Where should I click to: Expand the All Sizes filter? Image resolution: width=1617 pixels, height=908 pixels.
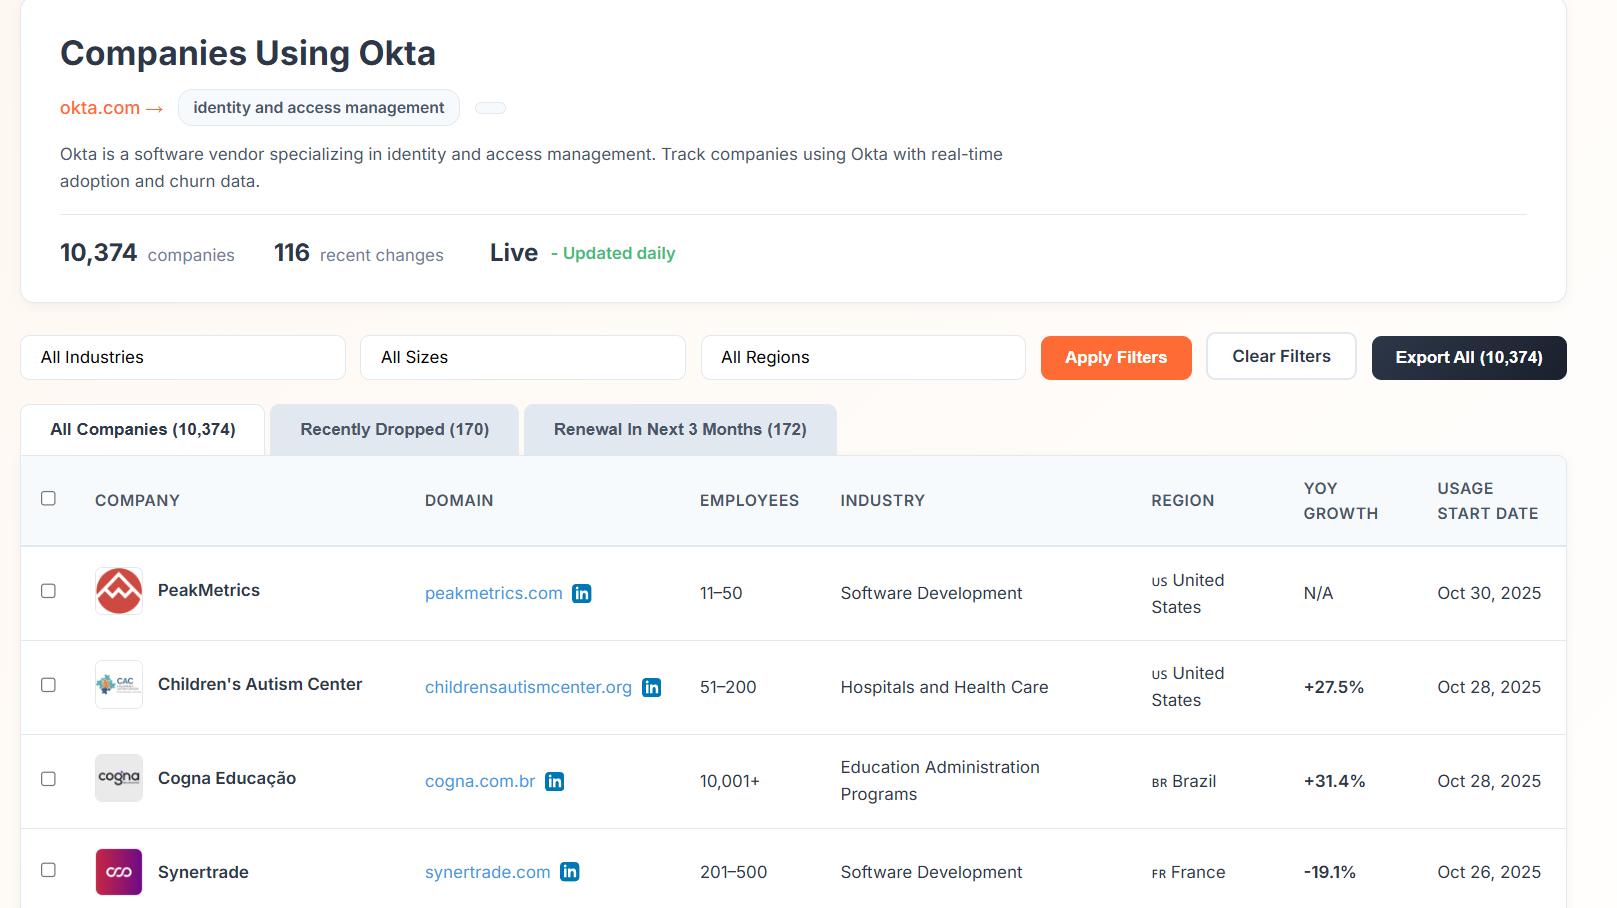(x=523, y=358)
